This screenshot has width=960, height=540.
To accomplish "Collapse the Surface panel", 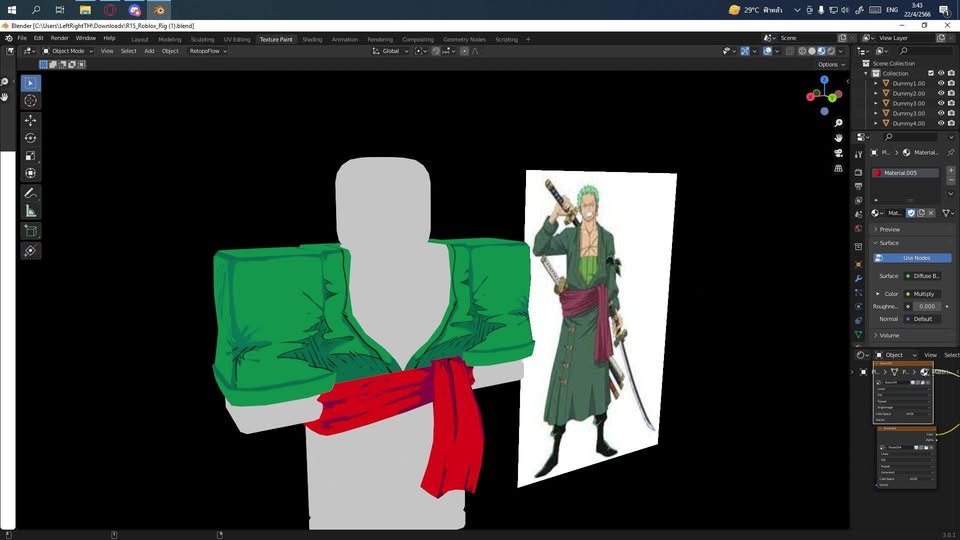I will 889,243.
